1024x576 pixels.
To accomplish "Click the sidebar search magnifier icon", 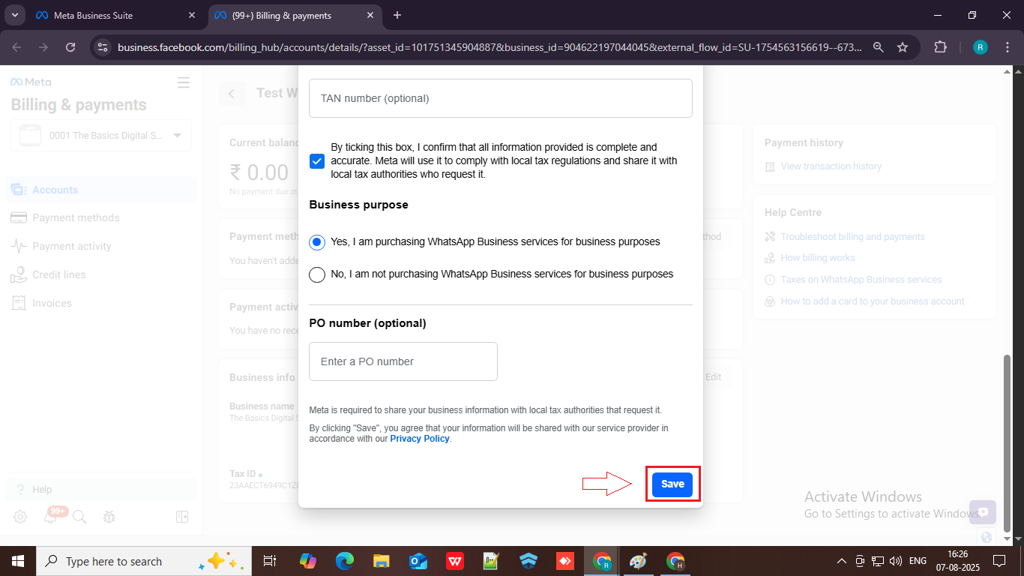I will (80, 517).
